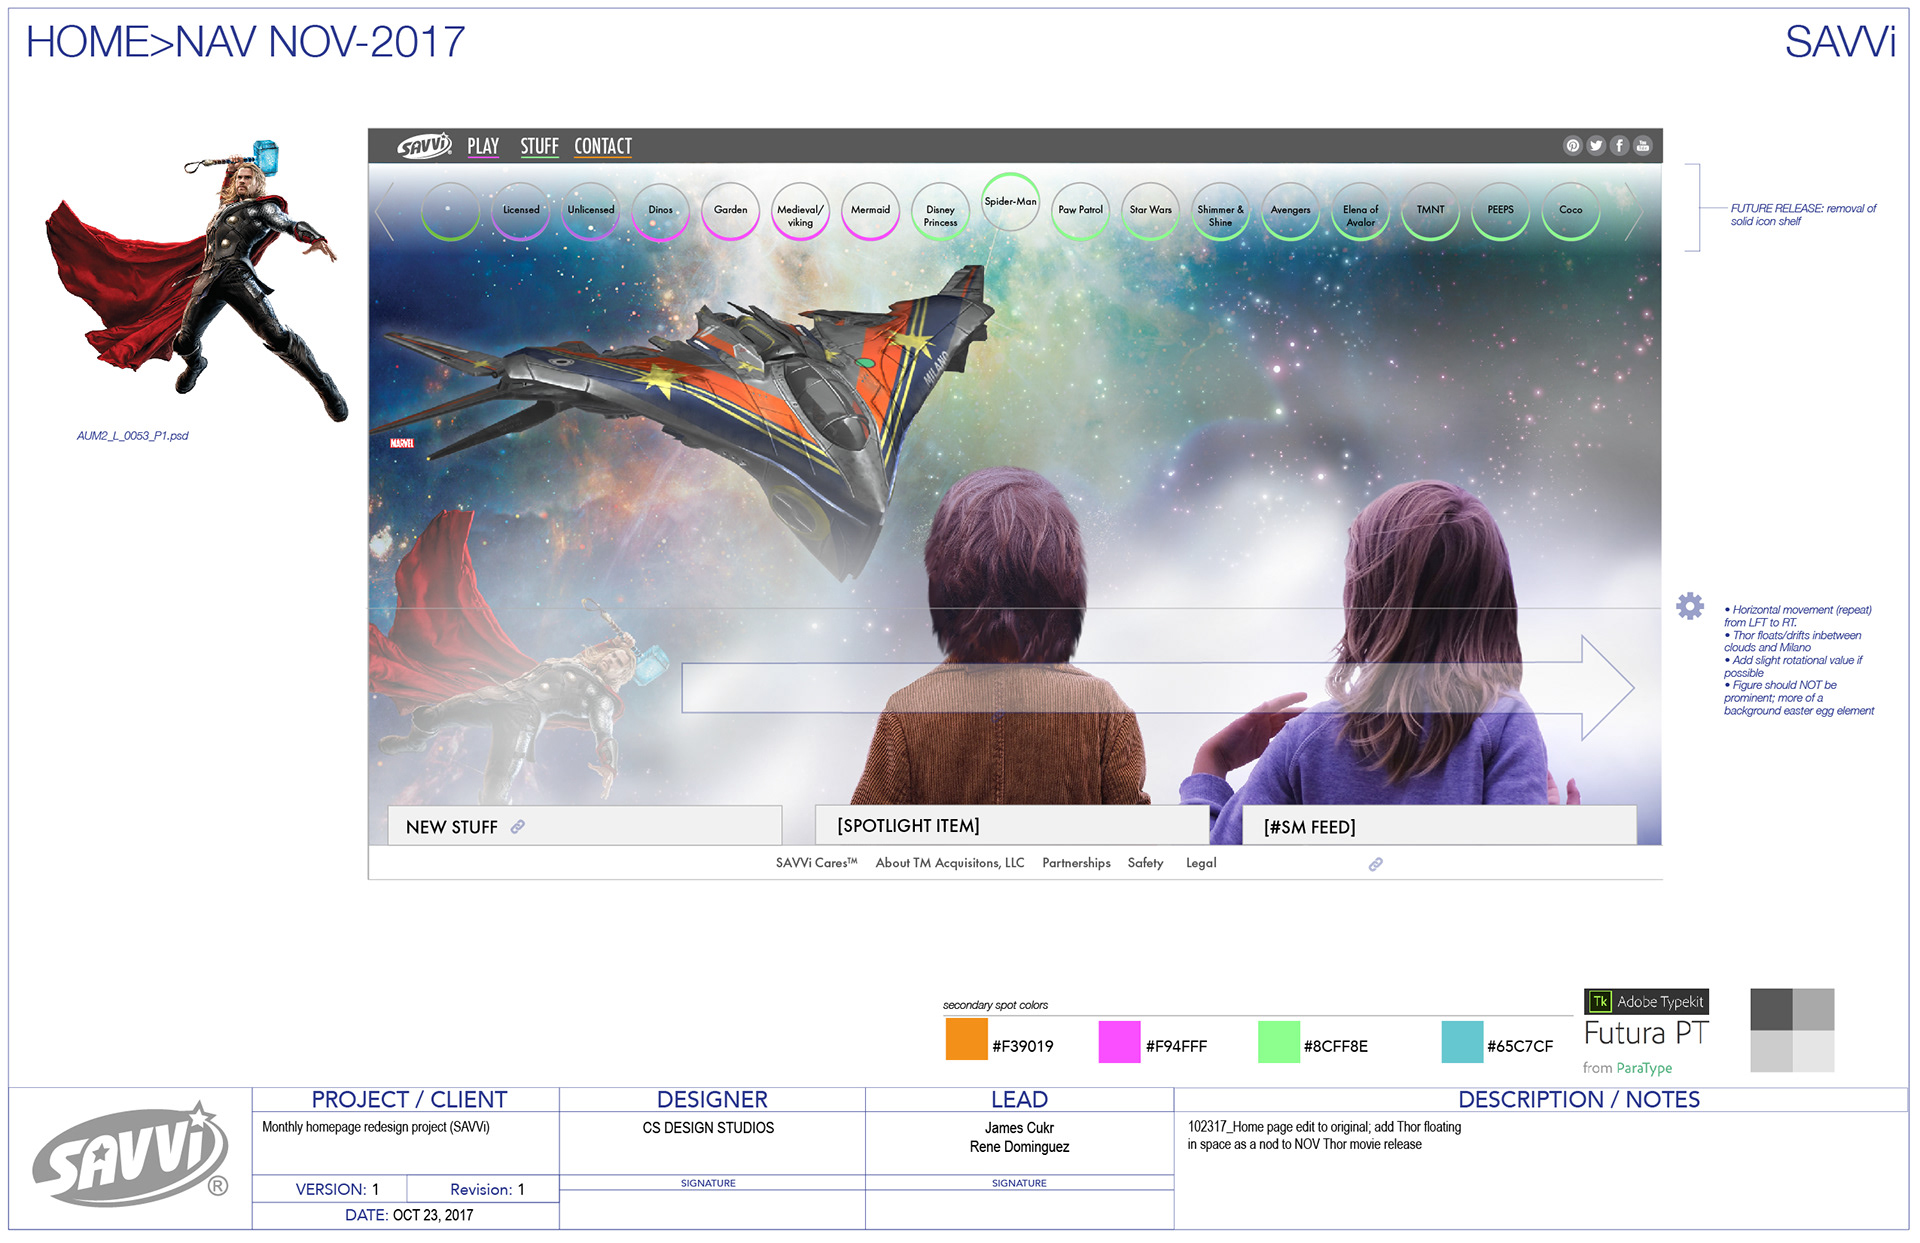Click the Marvel logo badge on banner
Viewport: 1920px width, 1243px height.
[x=402, y=443]
